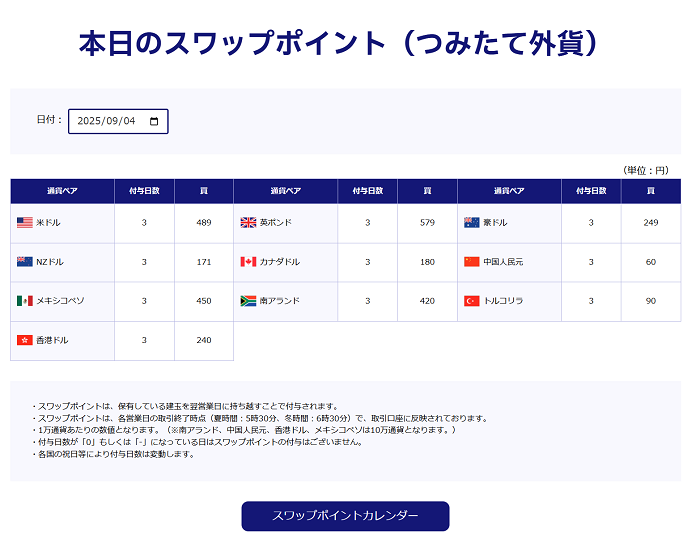Click the South African flag for 南アランド
700x551 pixels.
point(248,301)
